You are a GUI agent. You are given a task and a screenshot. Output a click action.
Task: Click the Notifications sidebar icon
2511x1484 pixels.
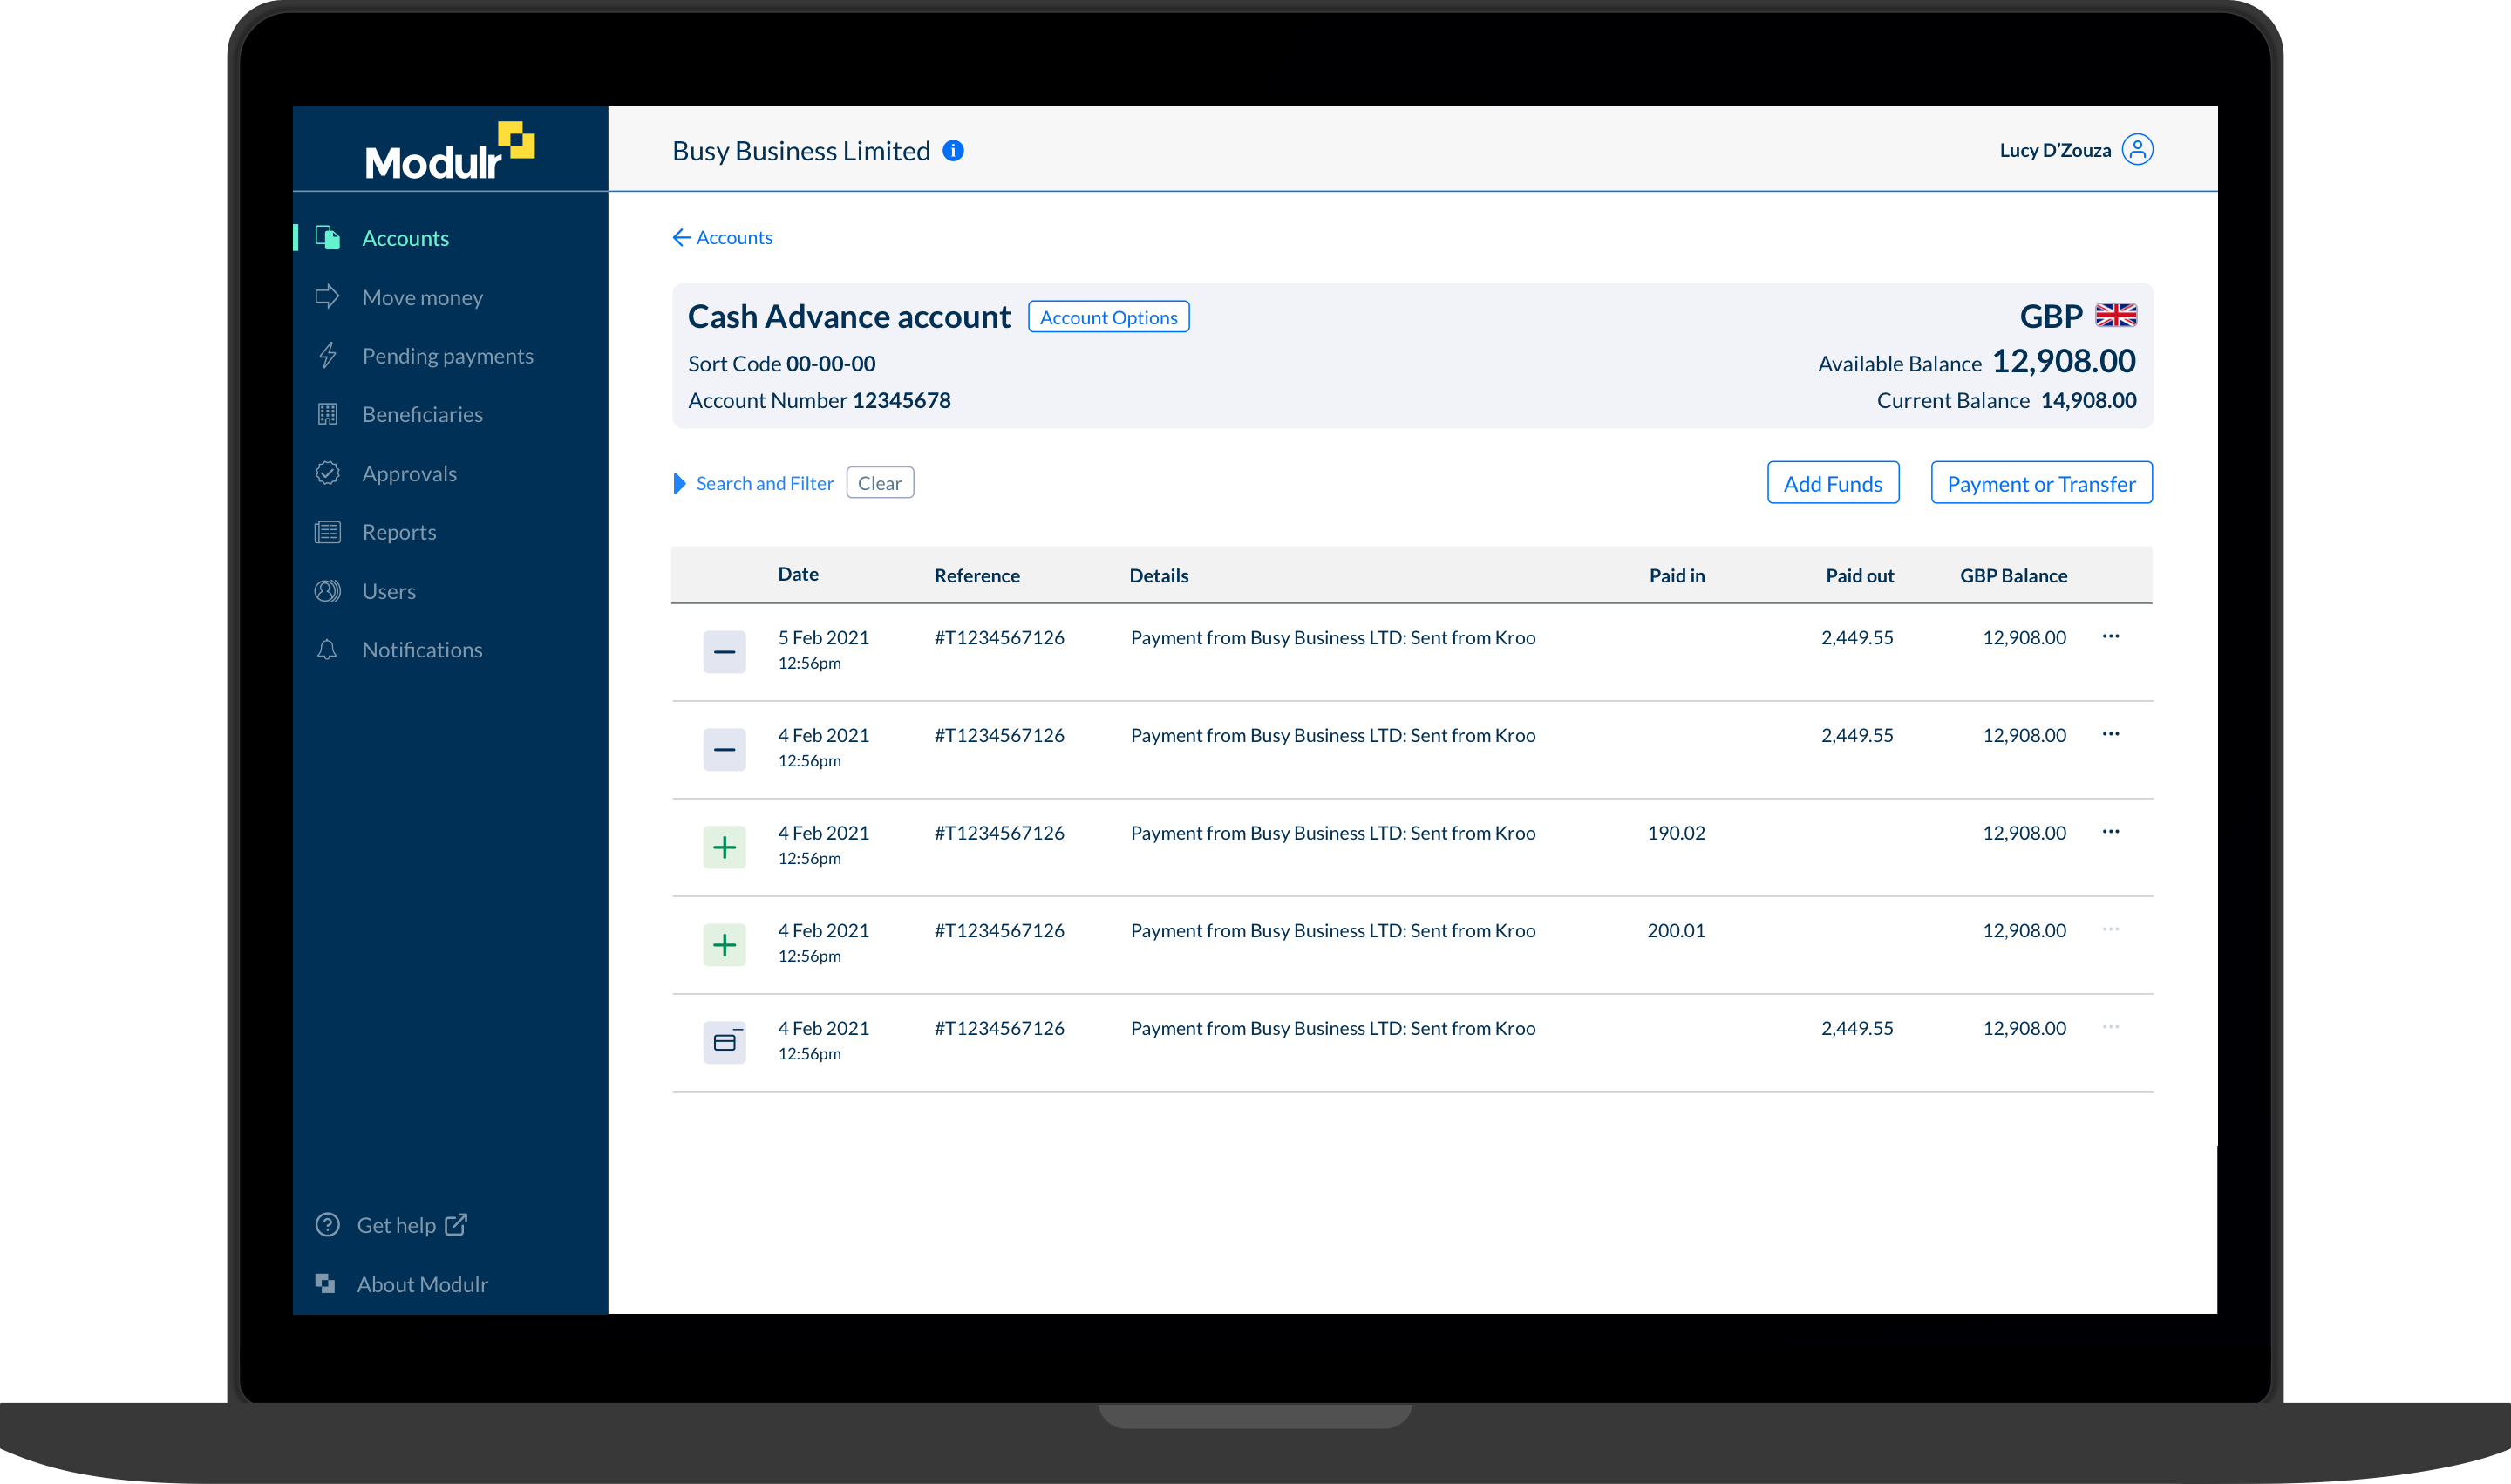click(x=327, y=649)
